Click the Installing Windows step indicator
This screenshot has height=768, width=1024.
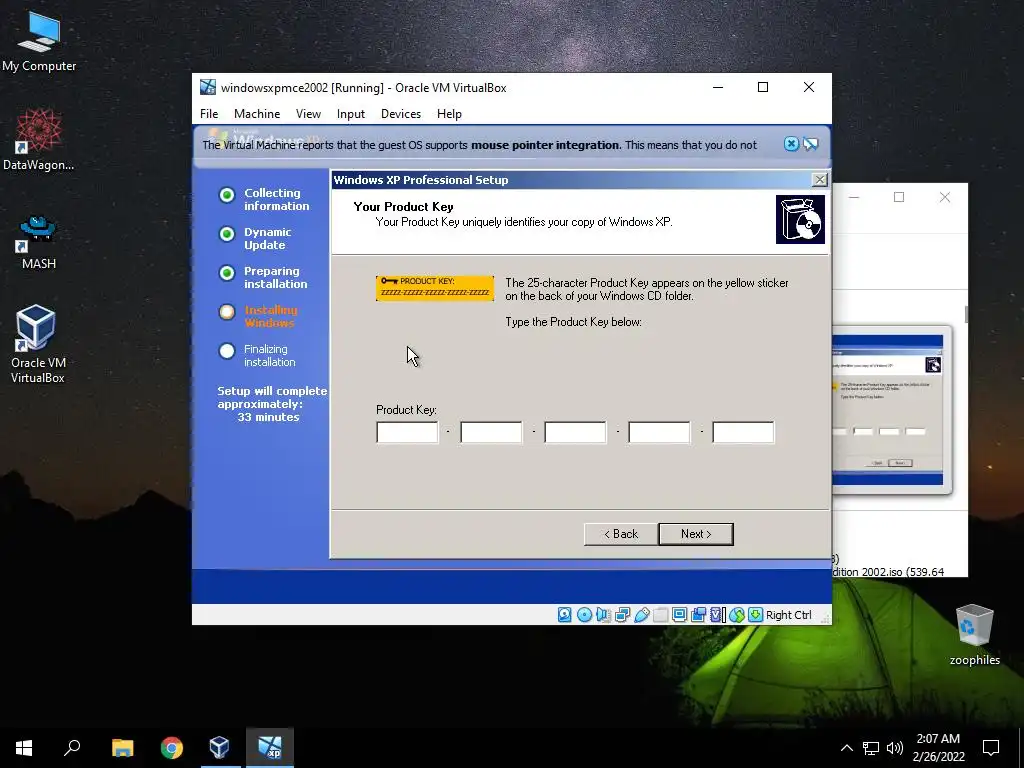click(227, 312)
